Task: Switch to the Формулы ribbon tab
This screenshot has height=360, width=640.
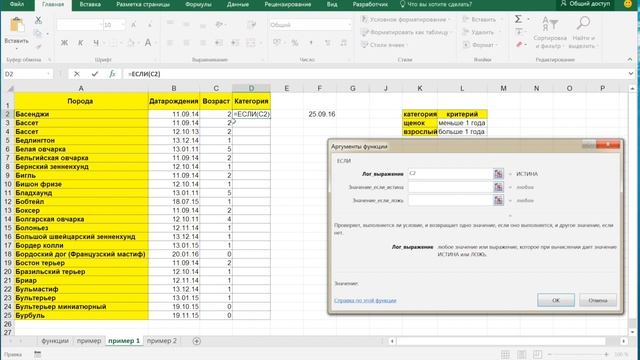Action: click(x=198, y=4)
